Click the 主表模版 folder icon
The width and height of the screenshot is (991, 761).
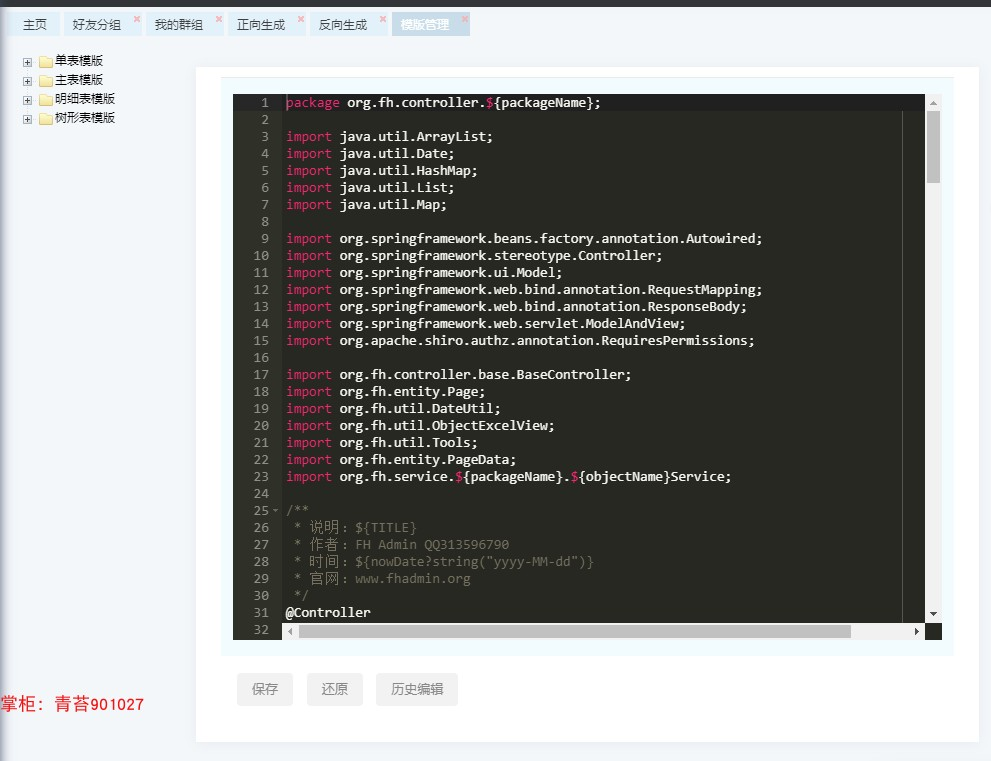(x=46, y=81)
